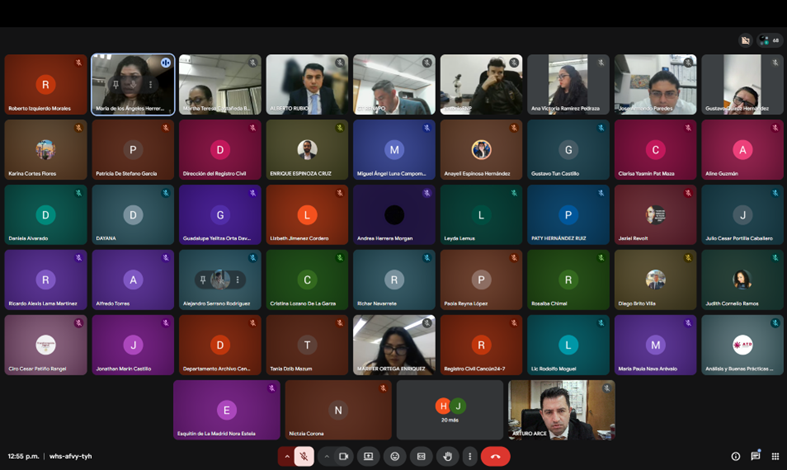Image resolution: width=787 pixels, height=470 pixels.
Task: Select Karina Cortes Flores tile
Action: [46, 150]
